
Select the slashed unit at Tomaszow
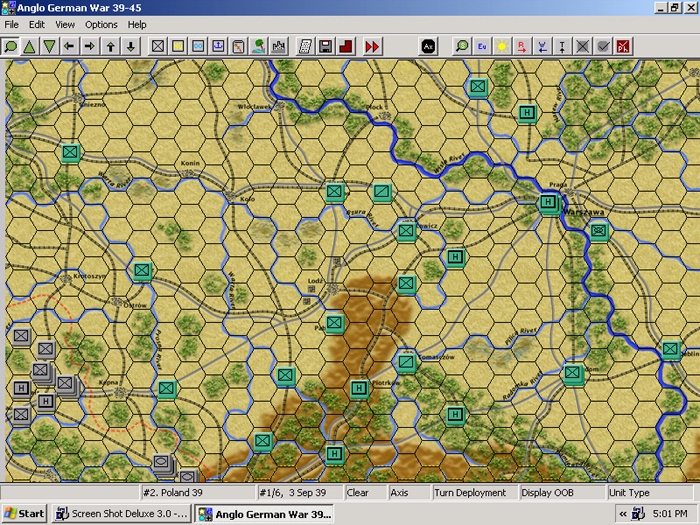406,362
